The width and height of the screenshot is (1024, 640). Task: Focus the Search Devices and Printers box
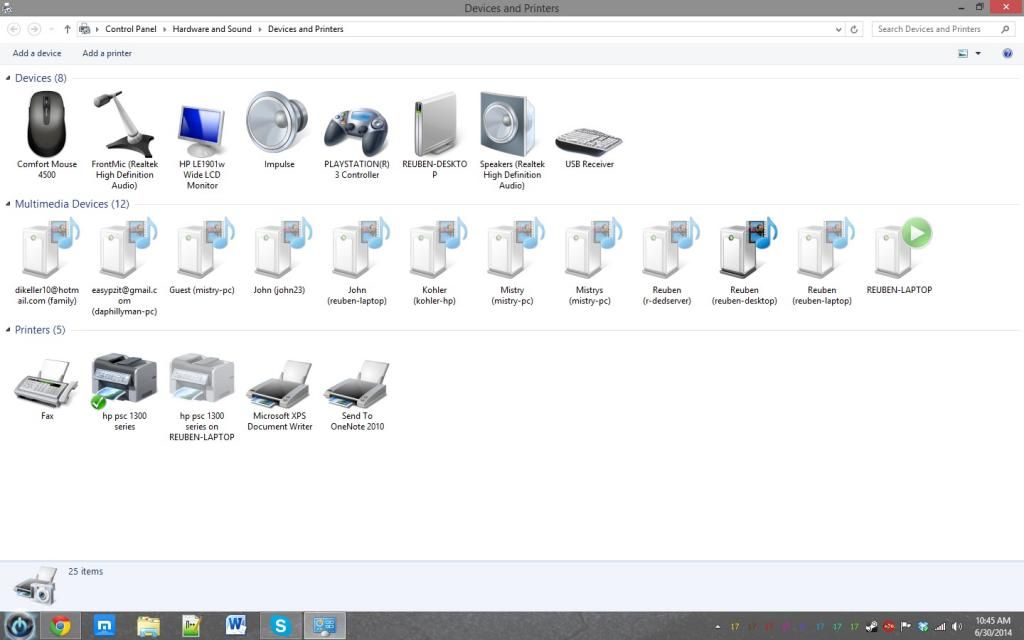(x=943, y=29)
